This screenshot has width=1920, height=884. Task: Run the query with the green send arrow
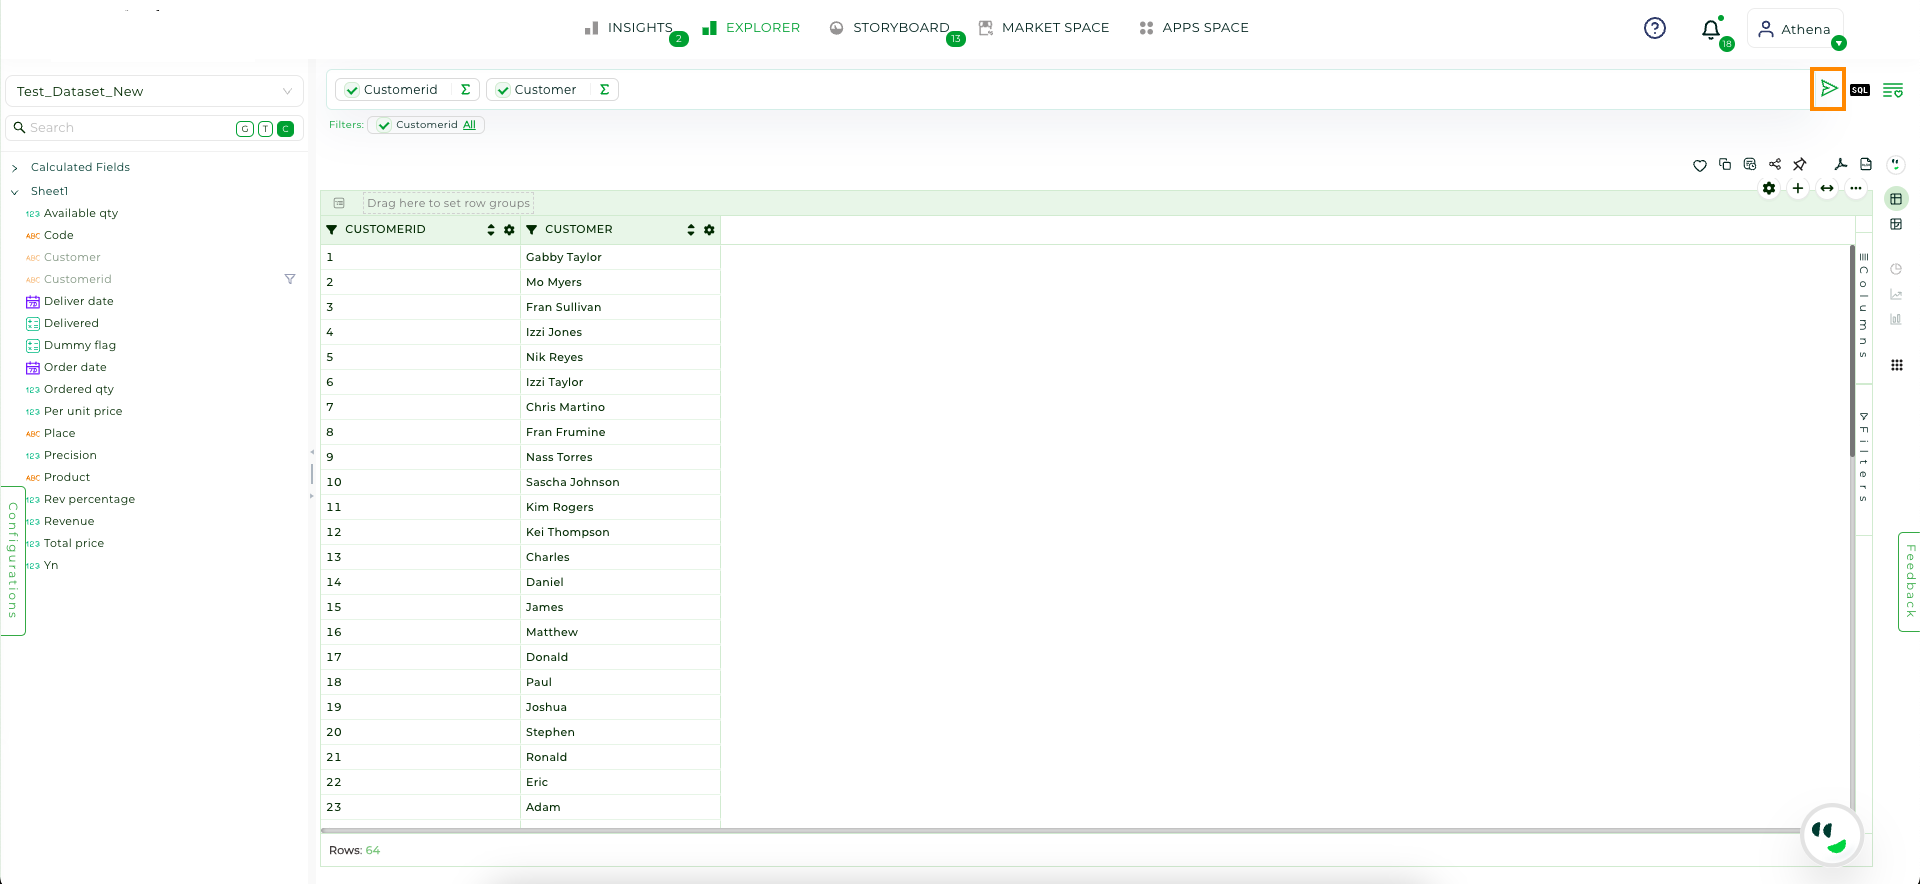pyautogui.click(x=1827, y=89)
